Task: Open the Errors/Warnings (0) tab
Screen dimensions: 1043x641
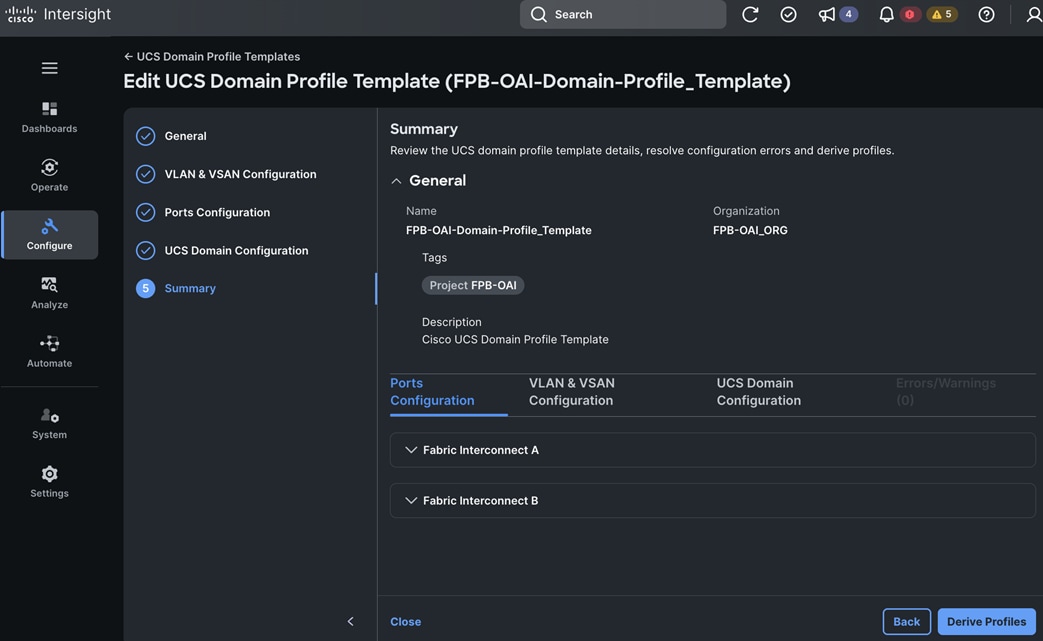Action: (945, 392)
